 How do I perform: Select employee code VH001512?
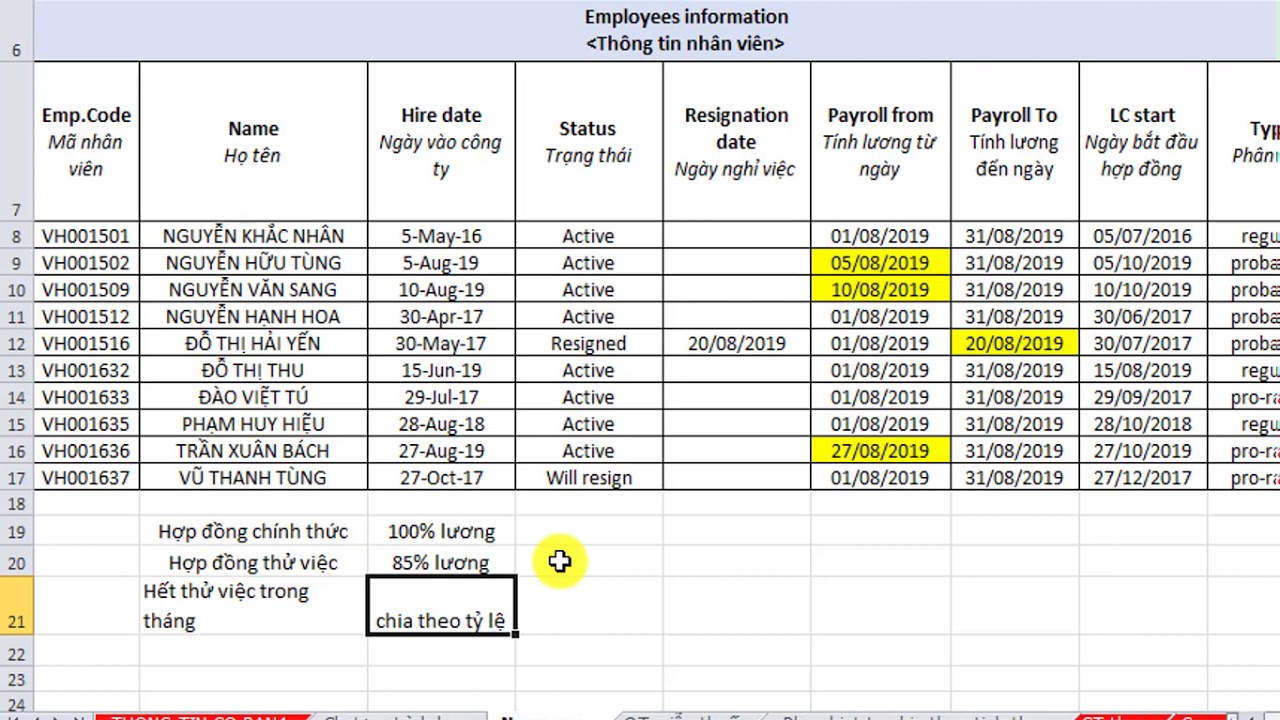pyautogui.click(x=86, y=317)
